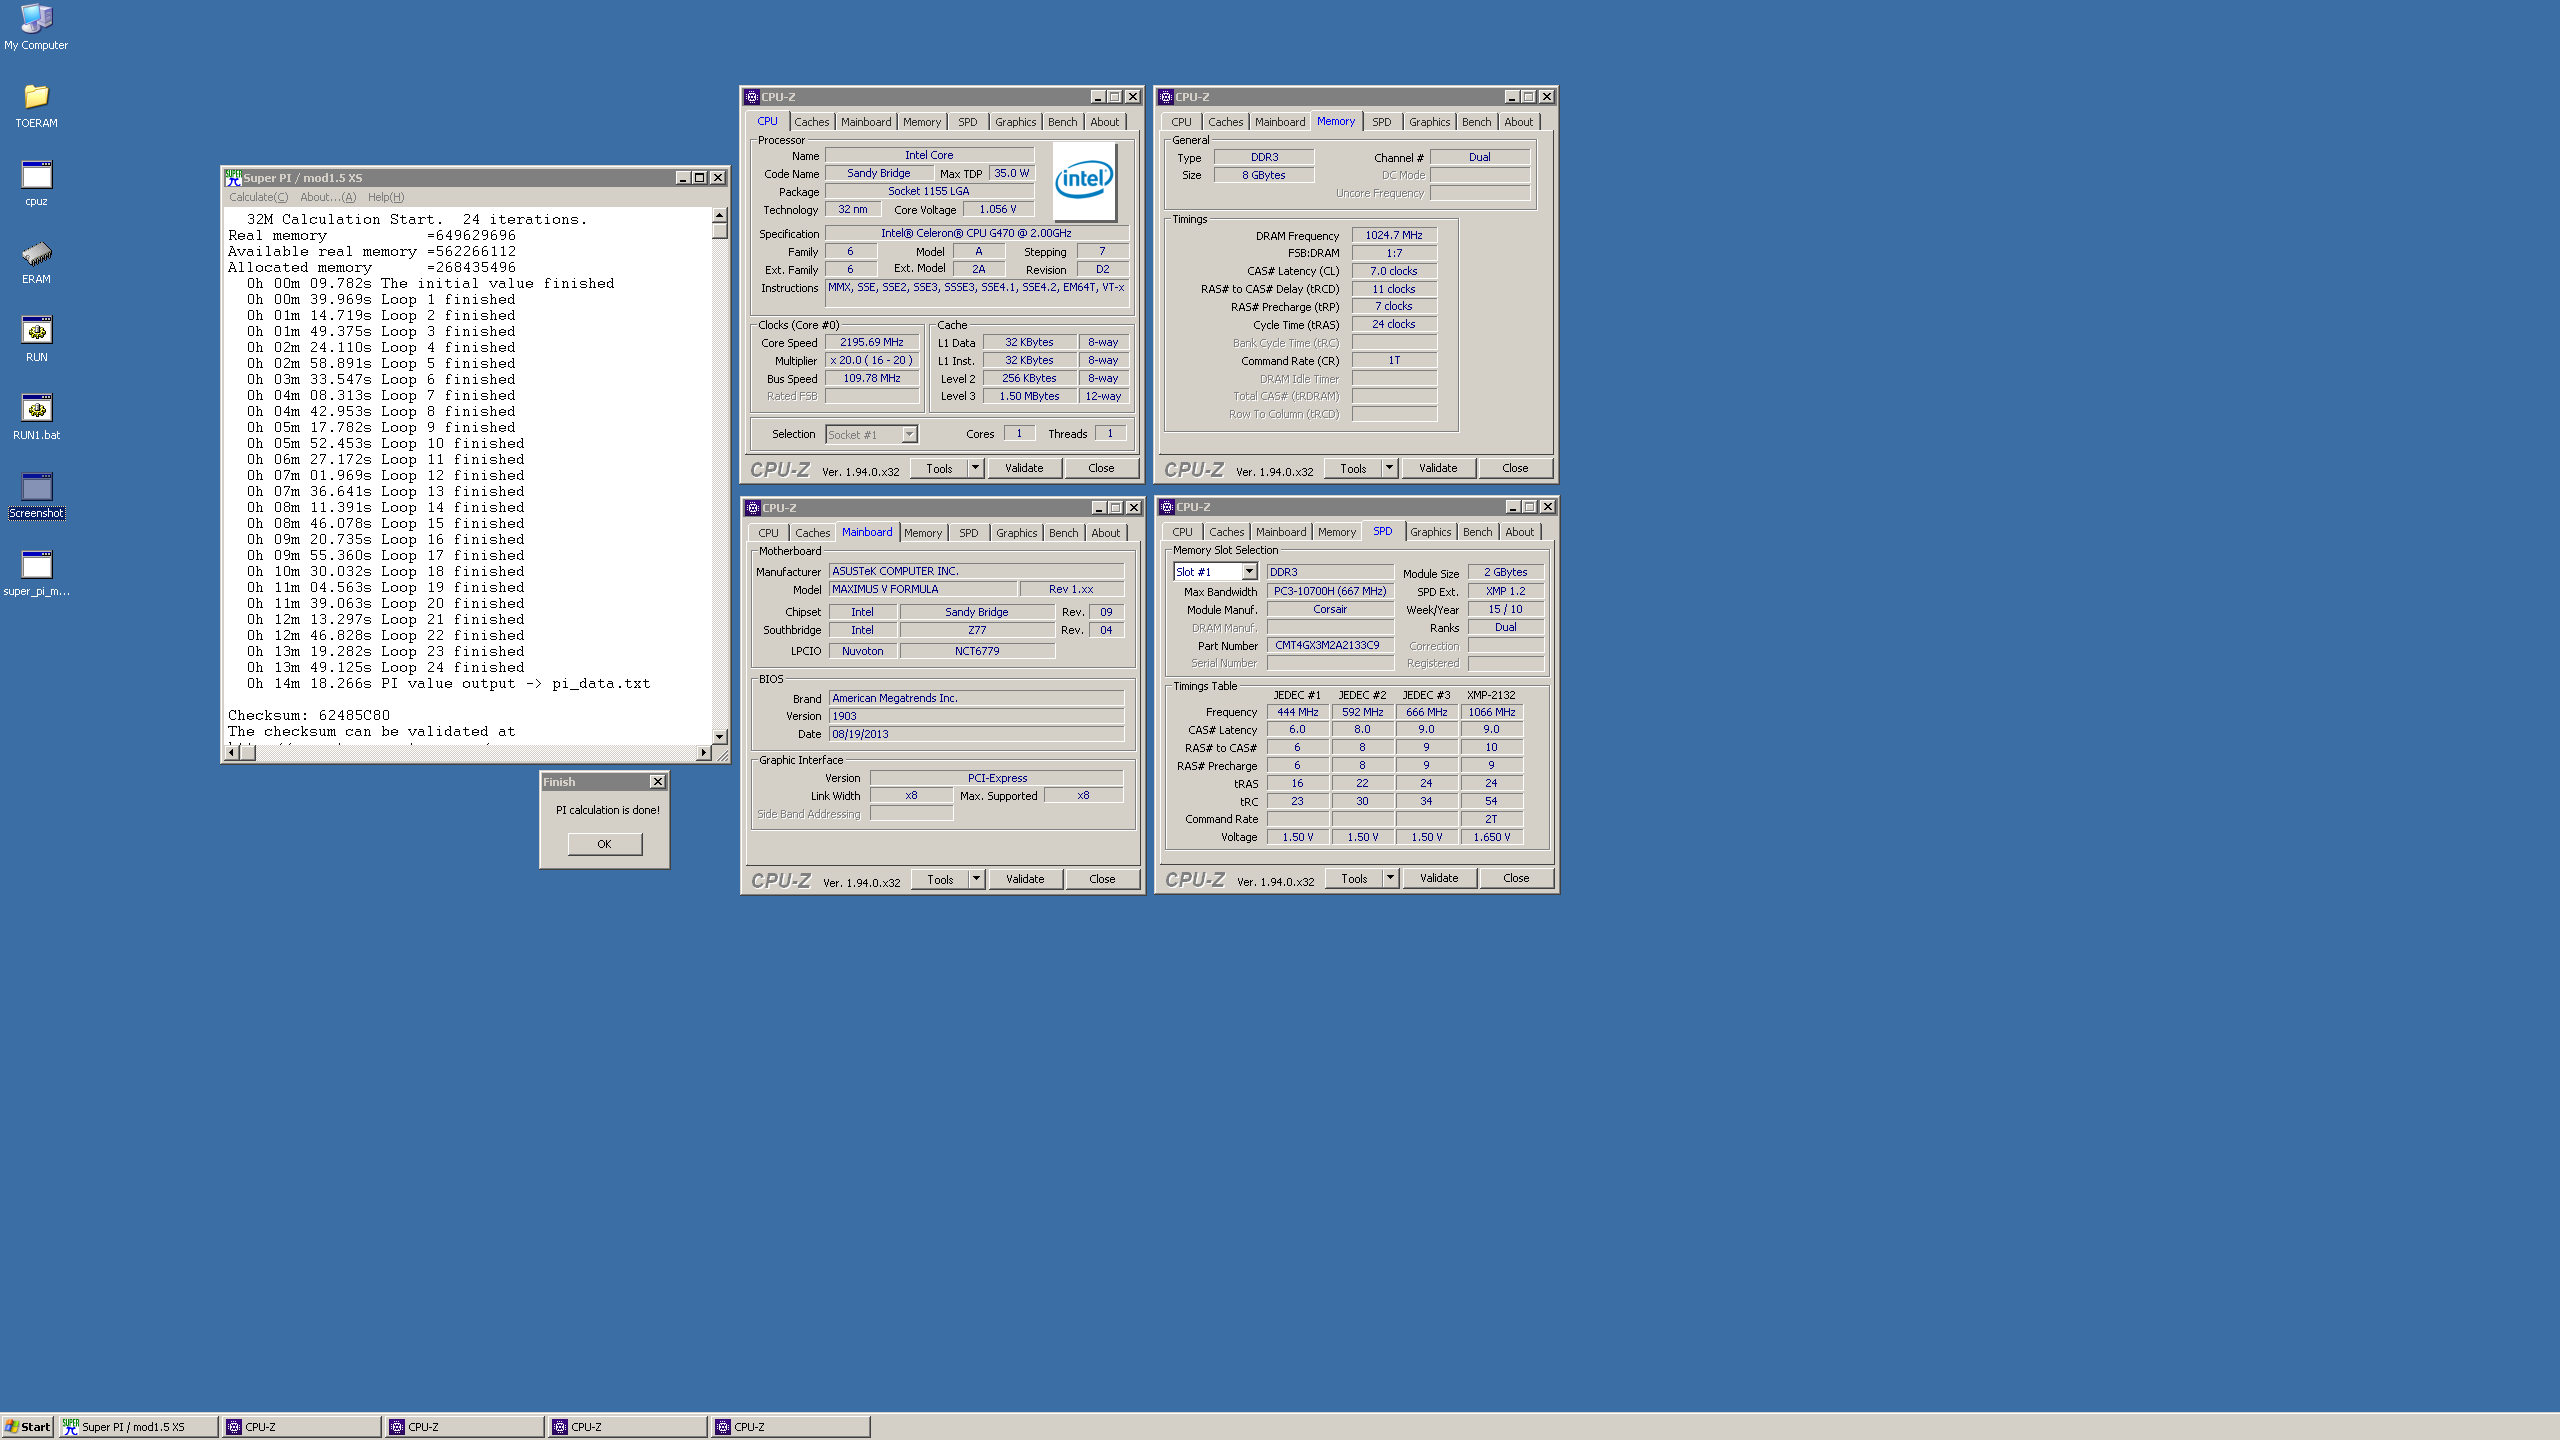2560x1440 pixels.
Task: Click the MAXIMUS V FORMULA model field
Action: coord(922,589)
